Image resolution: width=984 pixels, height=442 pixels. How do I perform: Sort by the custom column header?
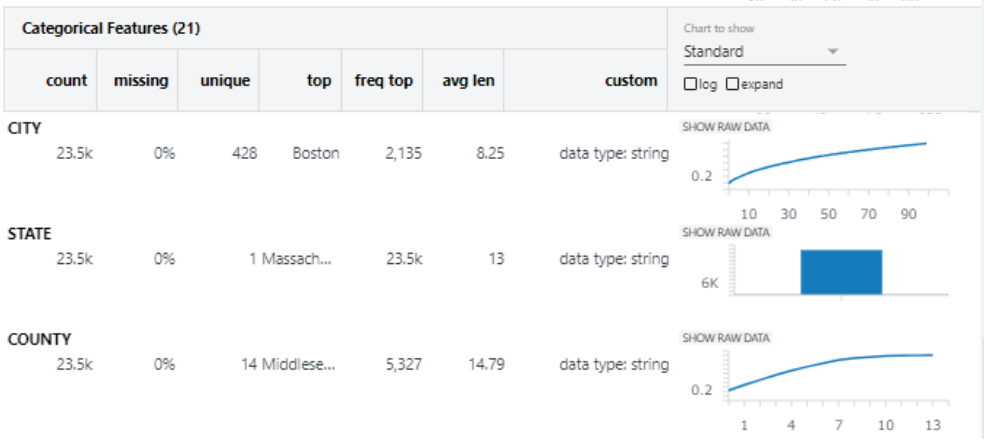tap(631, 80)
